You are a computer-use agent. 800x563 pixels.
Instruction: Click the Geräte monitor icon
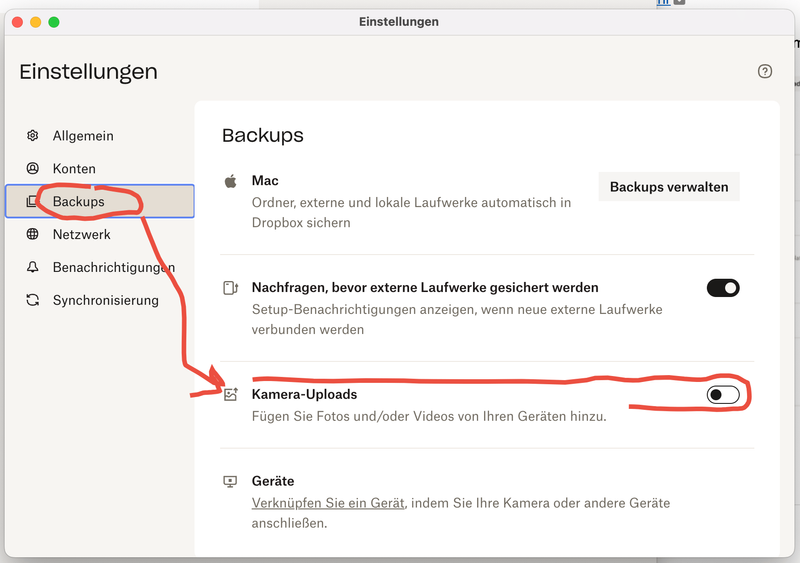point(231,481)
